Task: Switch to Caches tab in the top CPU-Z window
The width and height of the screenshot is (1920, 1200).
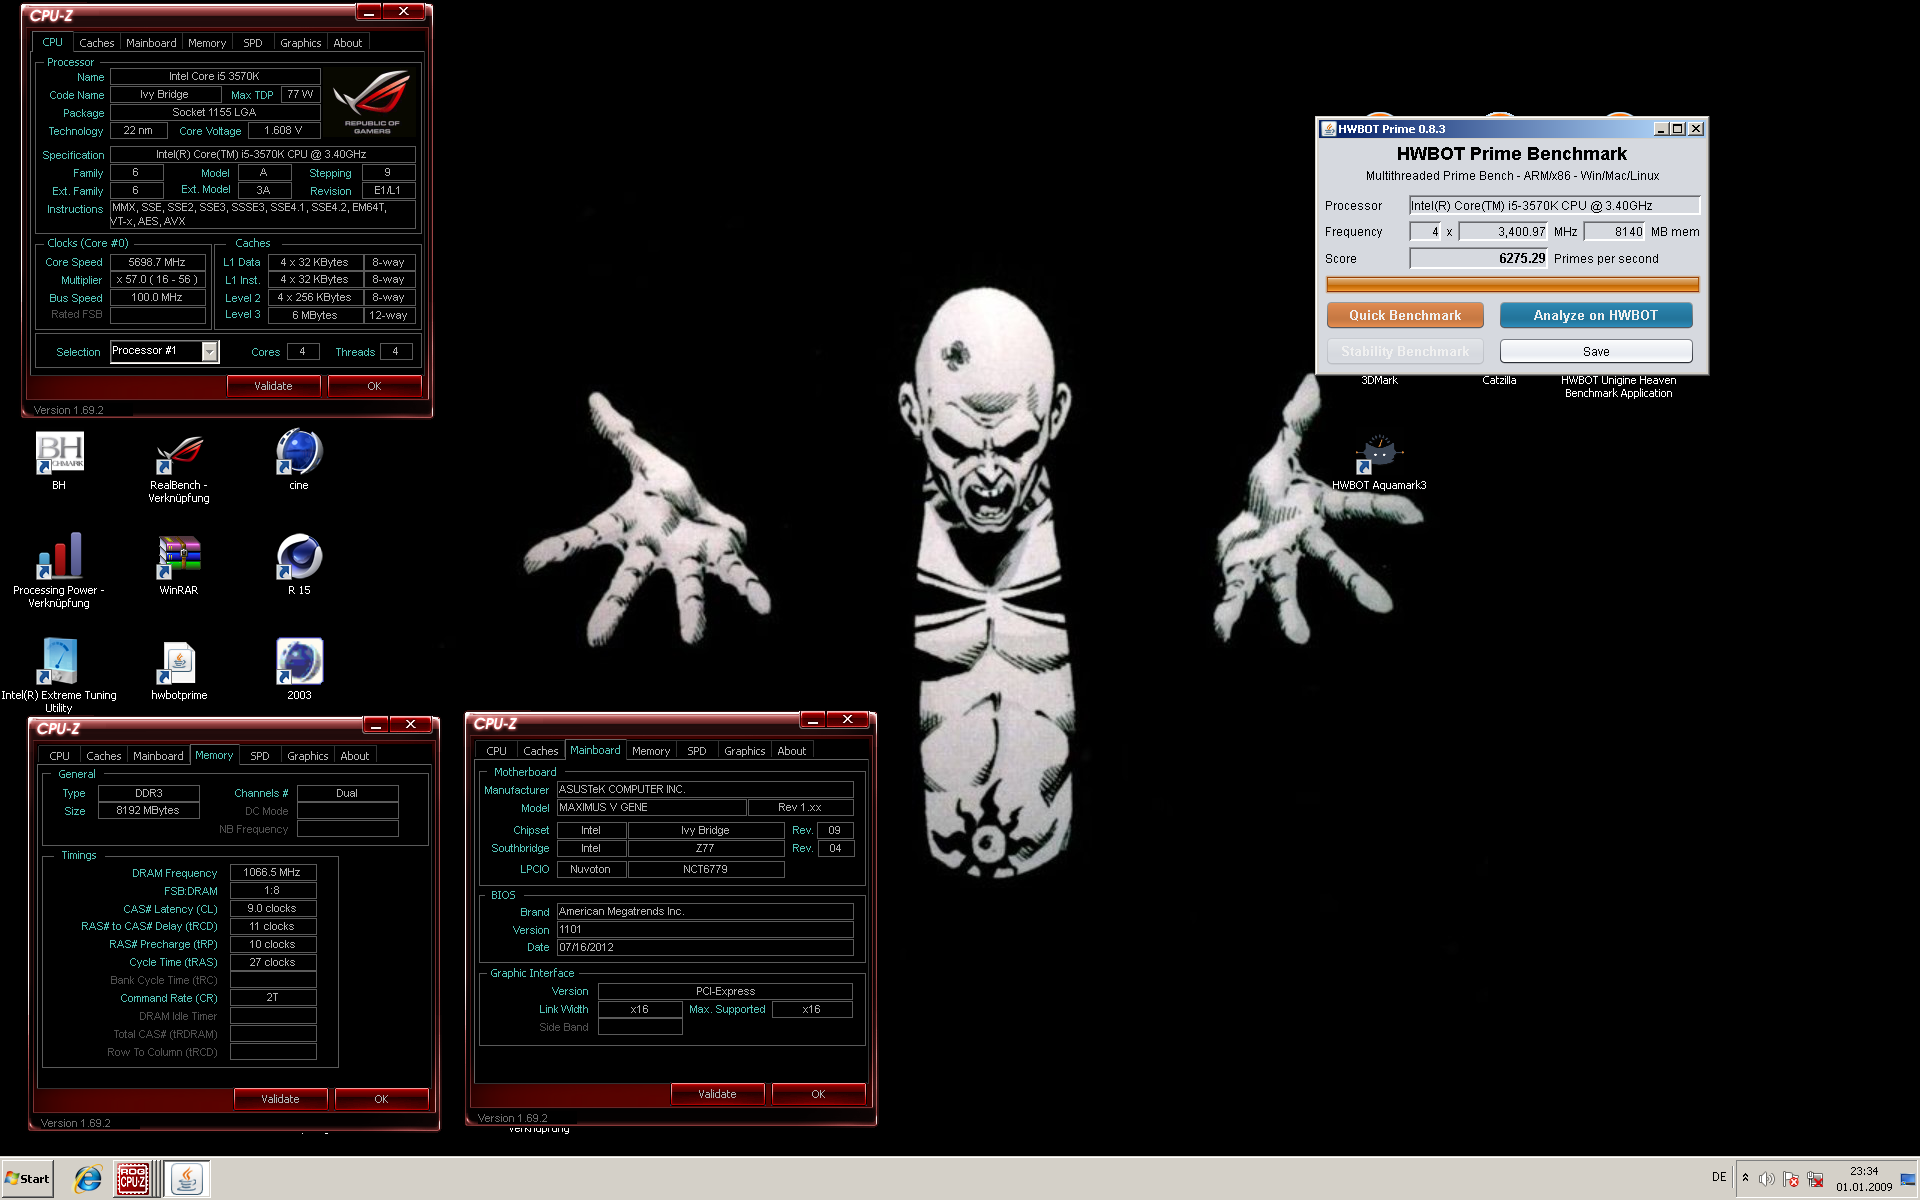Action: (97, 43)
